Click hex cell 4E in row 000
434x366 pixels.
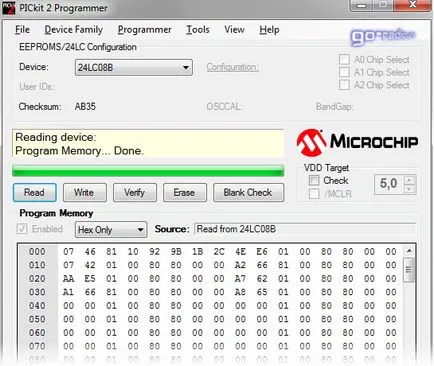[x=240, y=251]
